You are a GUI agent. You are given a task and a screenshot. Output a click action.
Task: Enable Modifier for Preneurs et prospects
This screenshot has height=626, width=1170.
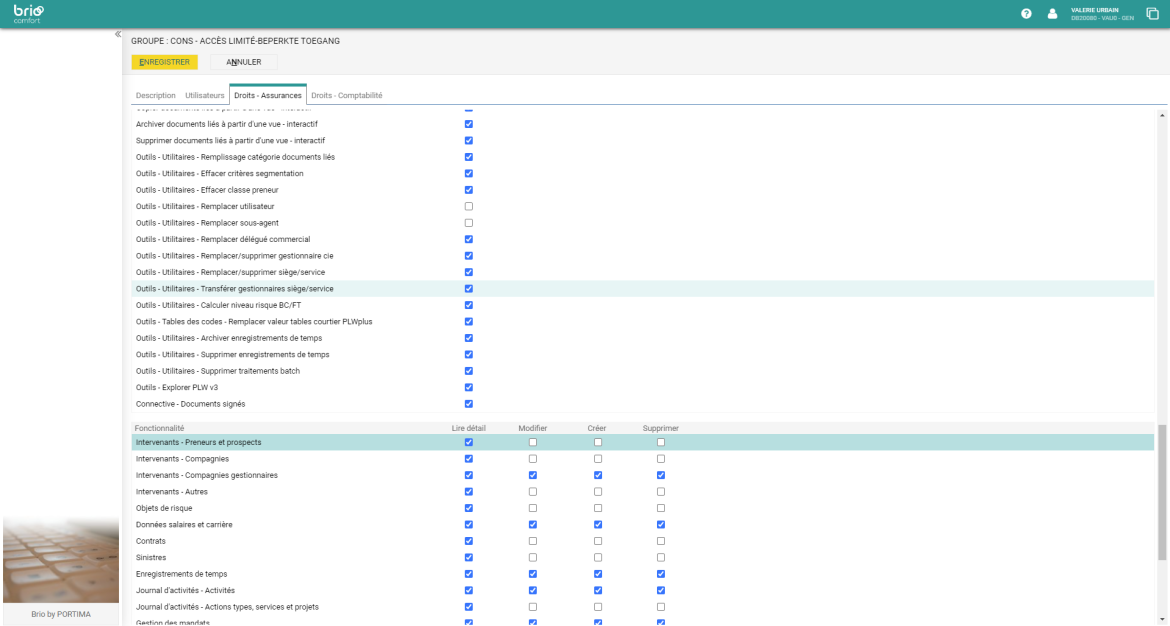[x=533, y=442]
